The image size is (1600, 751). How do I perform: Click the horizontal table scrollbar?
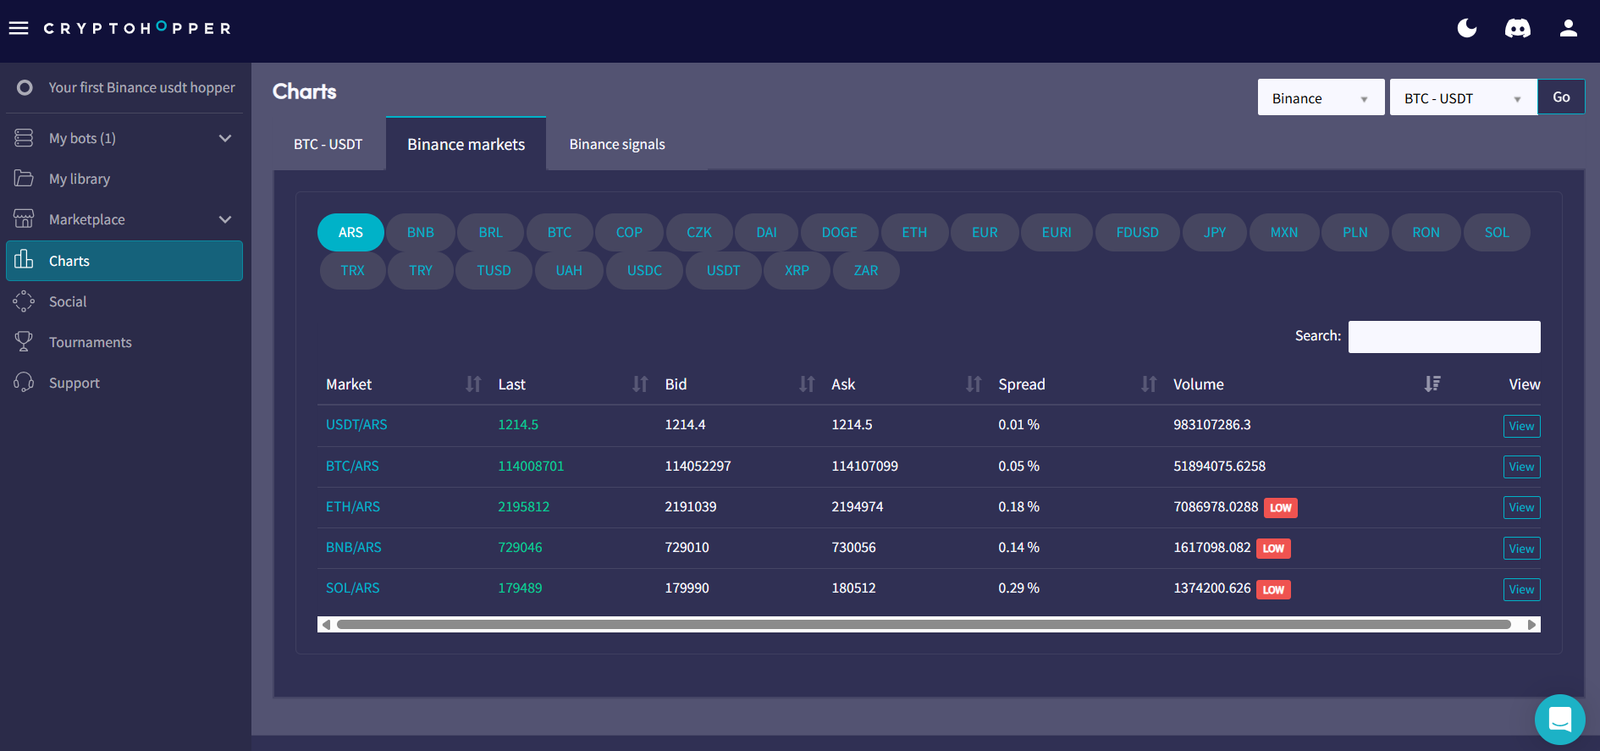point(924,625)
